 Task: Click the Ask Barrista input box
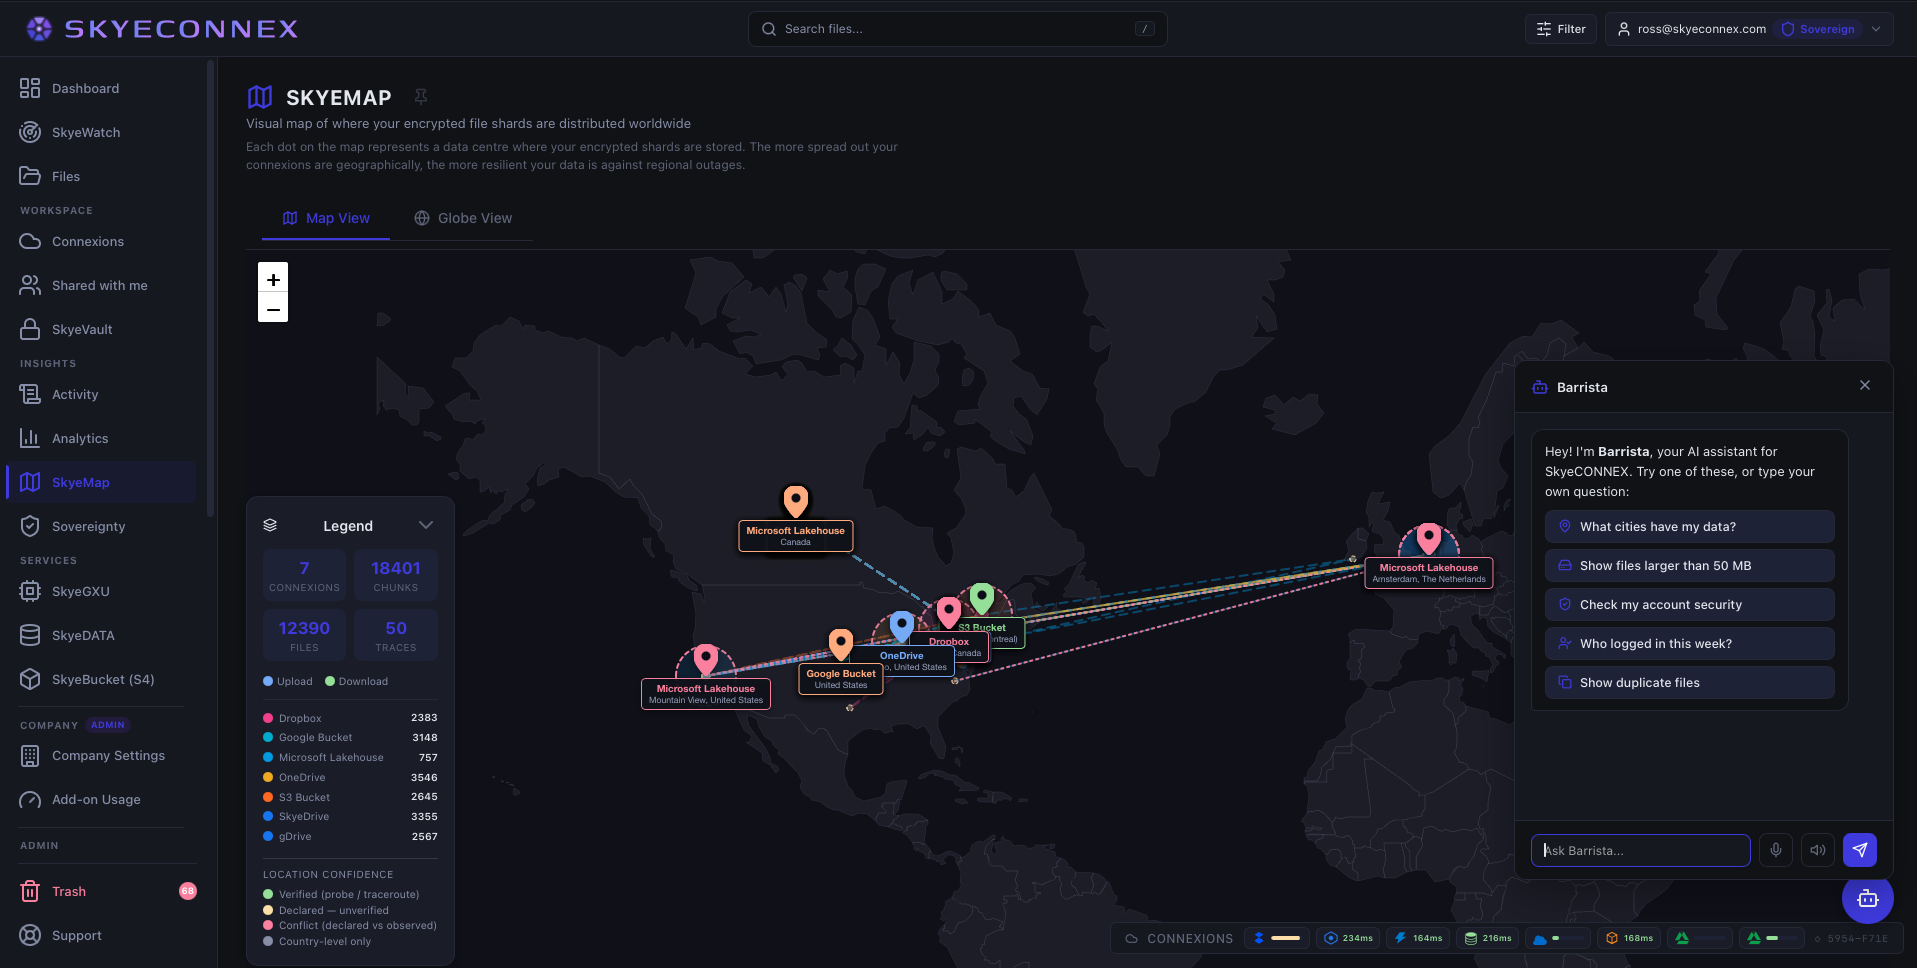pos(1641,850)
